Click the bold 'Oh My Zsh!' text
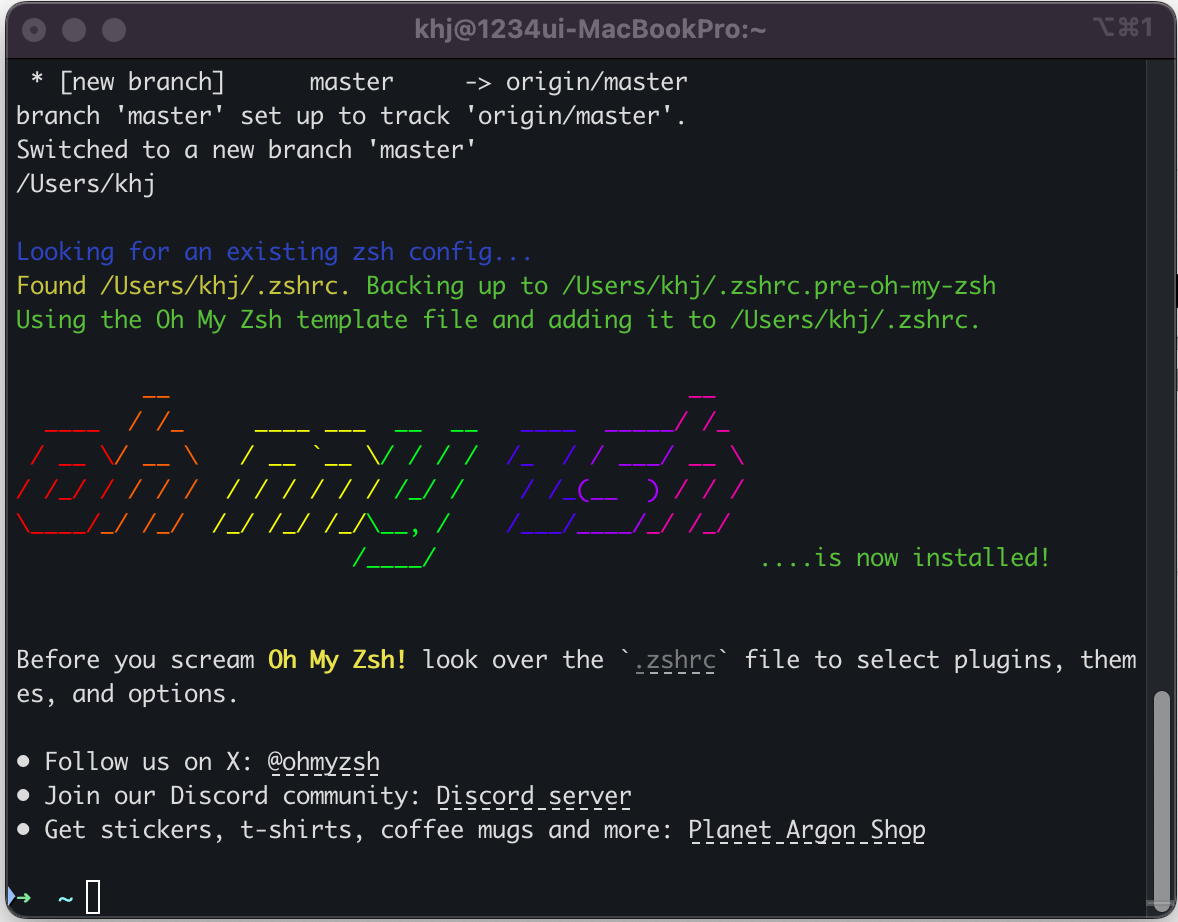Screen dimensions: 1178x922 (x=337, y=660)
